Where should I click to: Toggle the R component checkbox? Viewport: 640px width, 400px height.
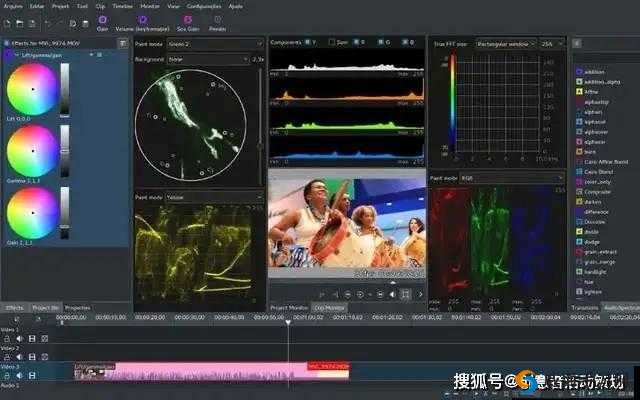[x=356, y=42]
